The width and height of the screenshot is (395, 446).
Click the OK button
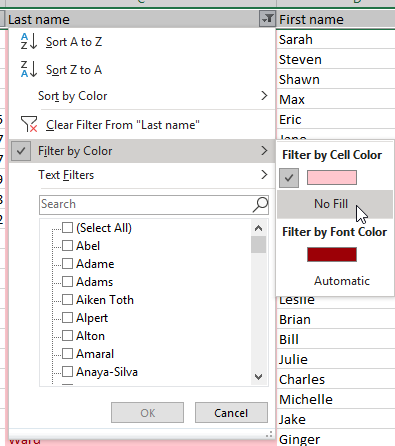click(147, 413)
